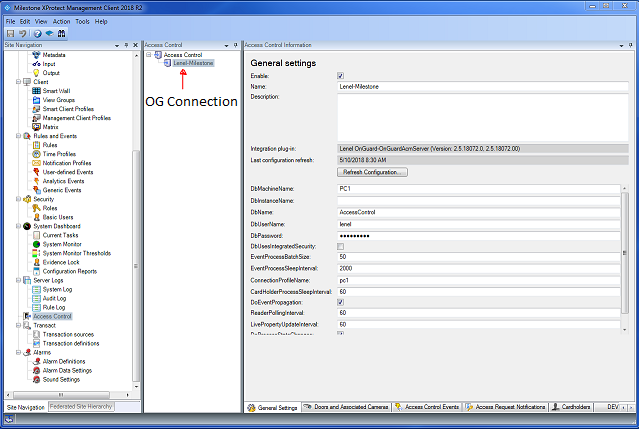Select the Lenel-Milestone connection icon

pos(167,63)
